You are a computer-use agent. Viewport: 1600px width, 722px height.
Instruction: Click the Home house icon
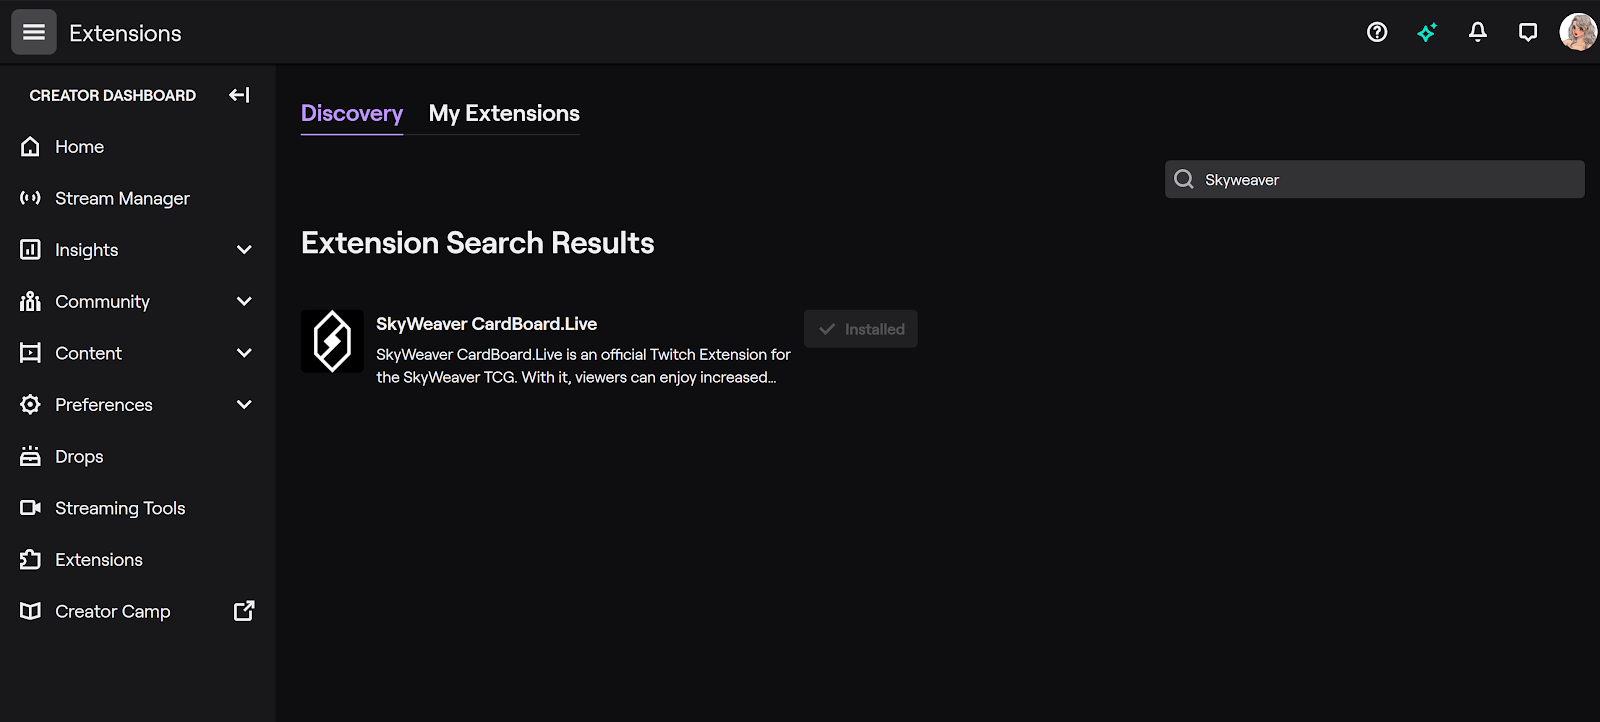(x=31, y=147)
